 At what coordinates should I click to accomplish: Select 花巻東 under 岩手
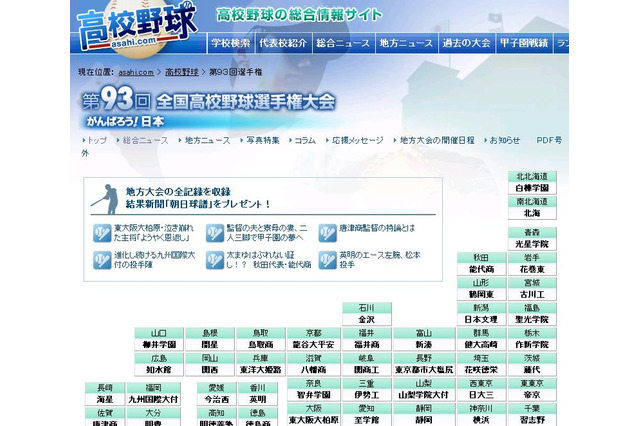532,269
